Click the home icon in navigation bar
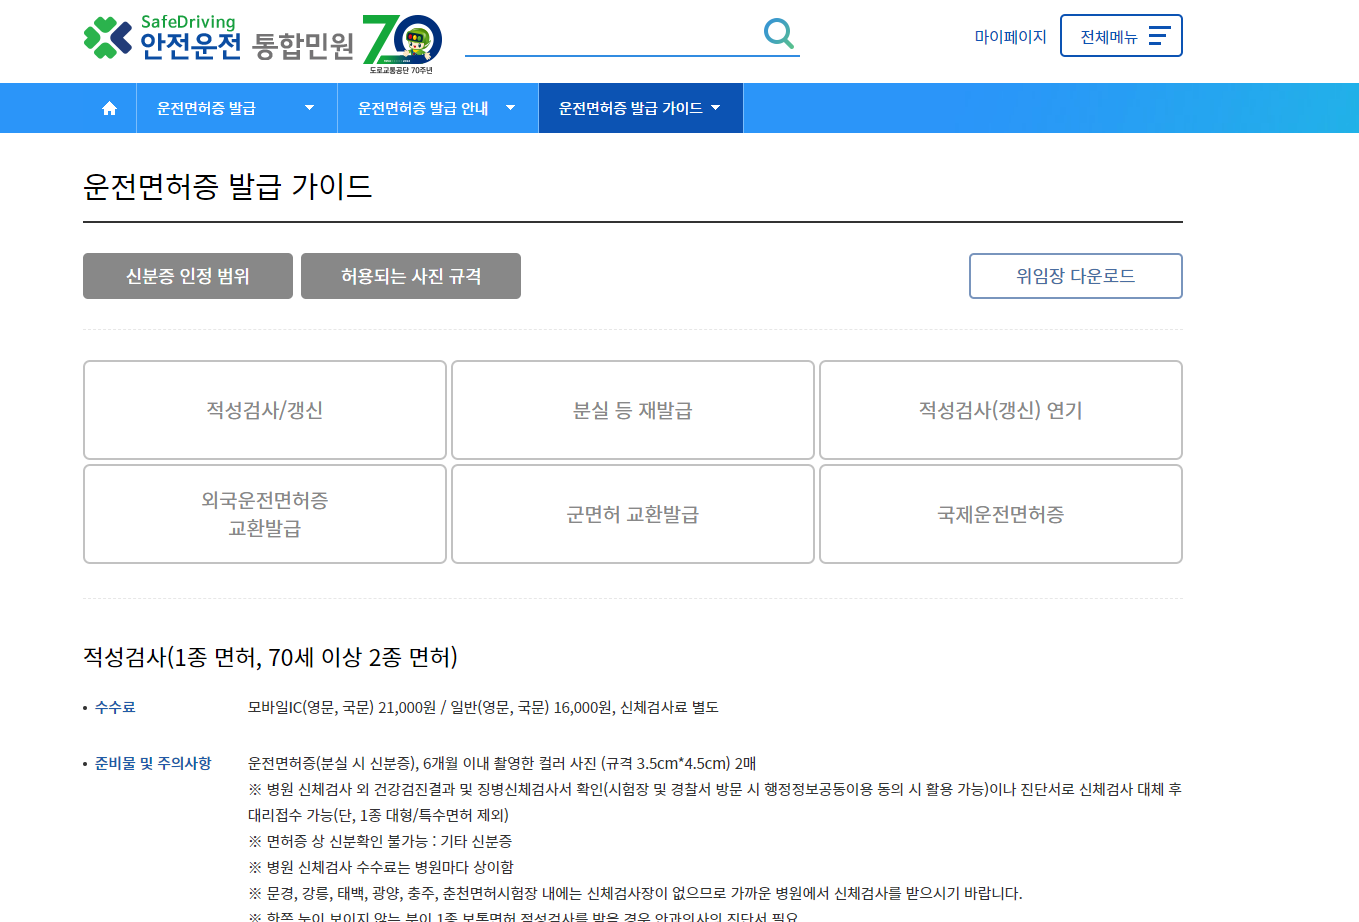The image size is (1359, 922). tap(108, 107)
